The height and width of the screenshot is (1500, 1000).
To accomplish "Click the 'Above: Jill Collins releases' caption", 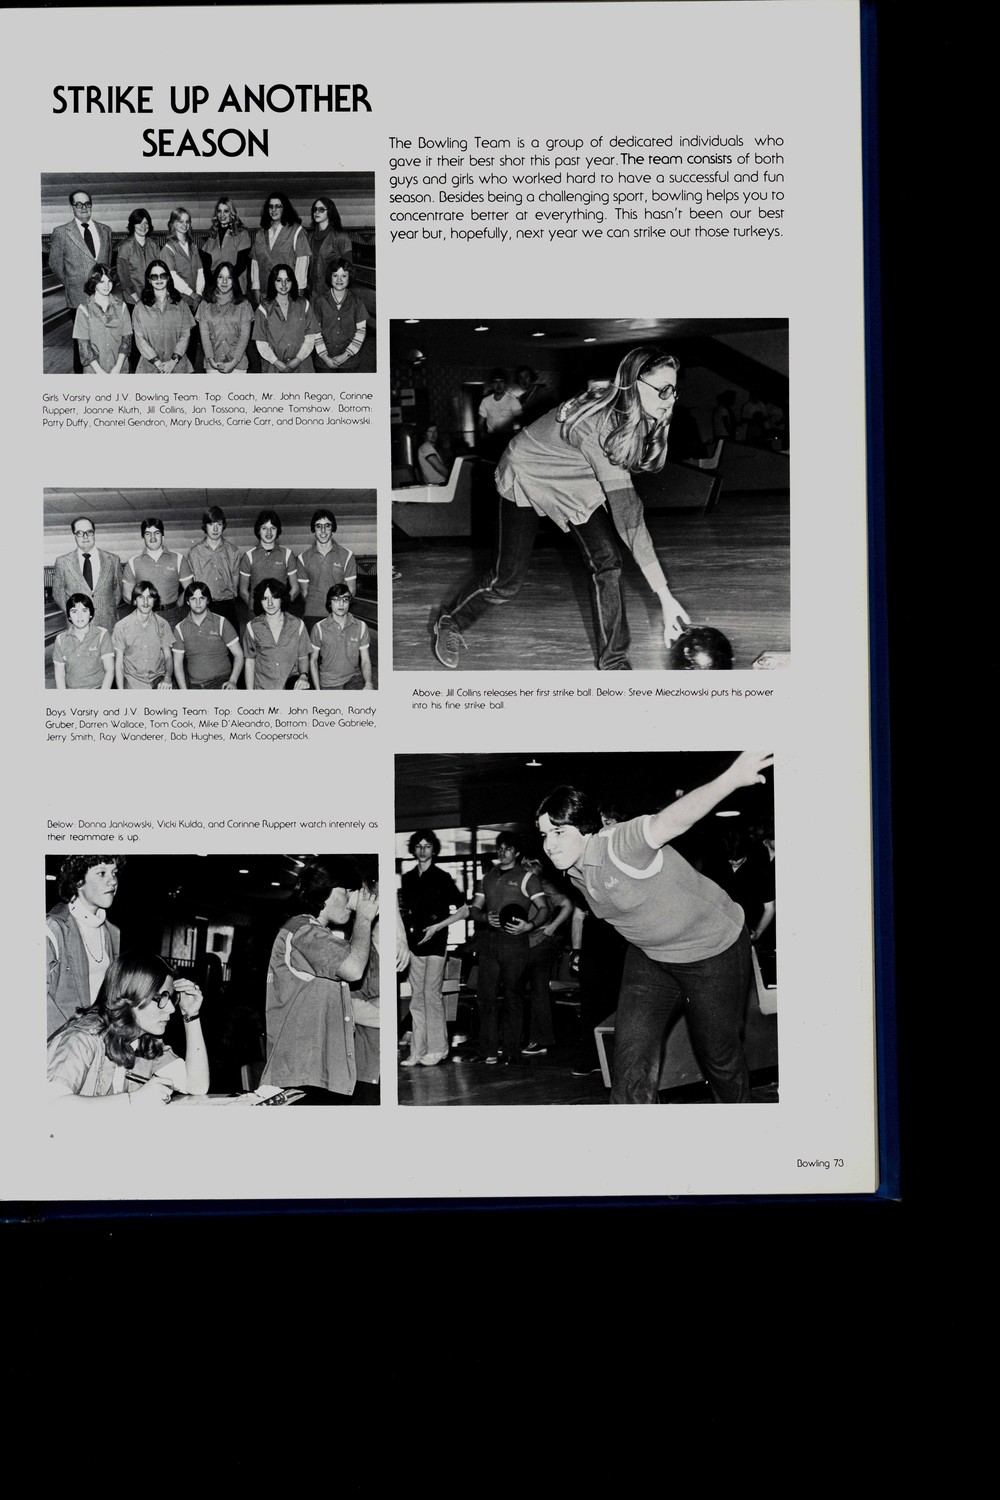I will click(x=592, y=698).
